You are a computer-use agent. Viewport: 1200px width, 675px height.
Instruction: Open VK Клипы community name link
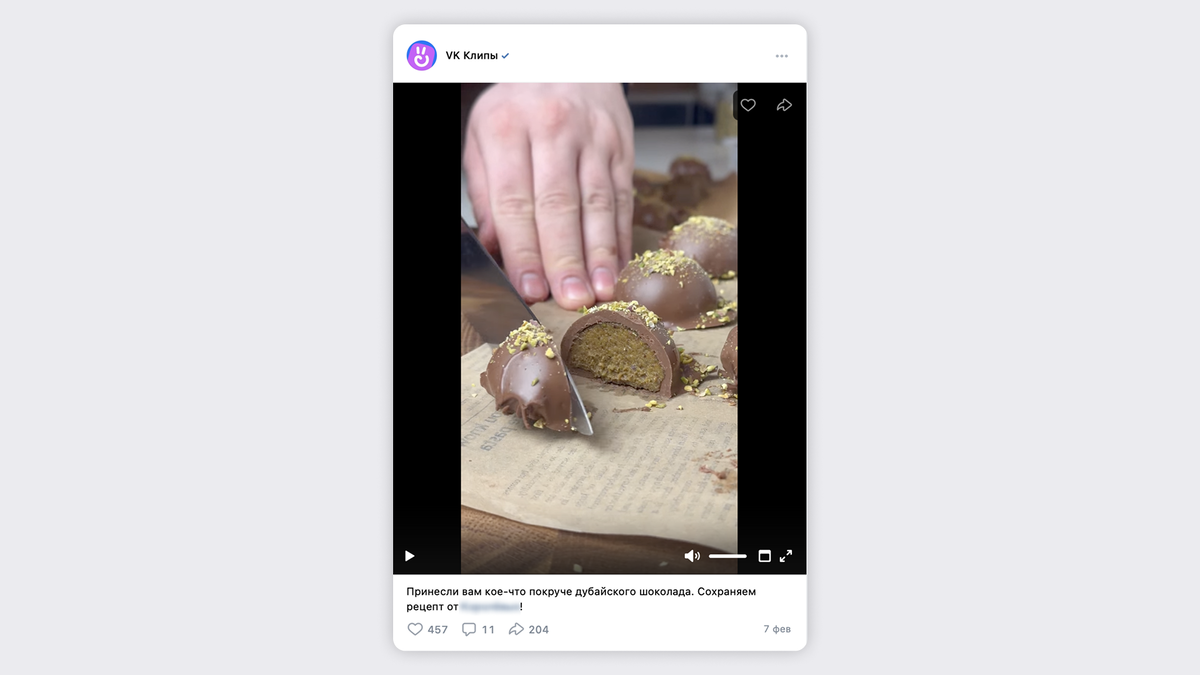(472, 56)
